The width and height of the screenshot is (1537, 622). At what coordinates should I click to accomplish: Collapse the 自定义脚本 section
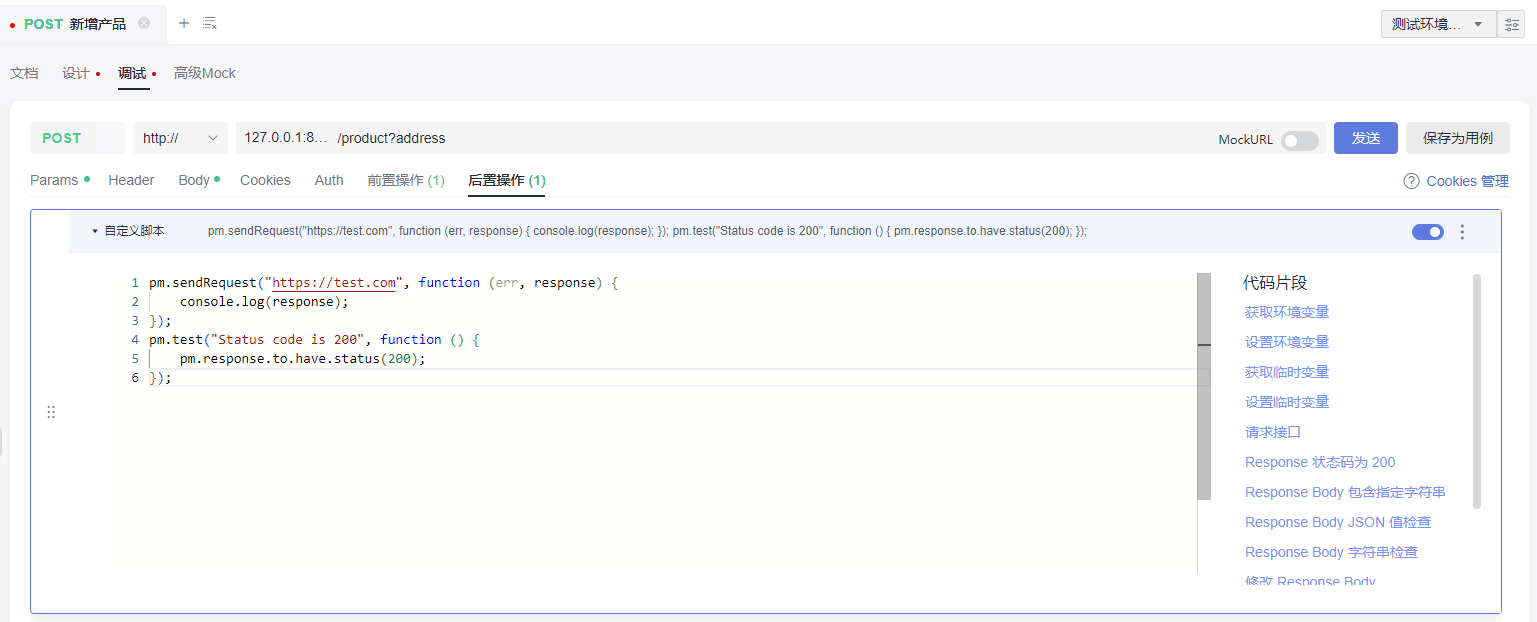click(x=95, y=231)
